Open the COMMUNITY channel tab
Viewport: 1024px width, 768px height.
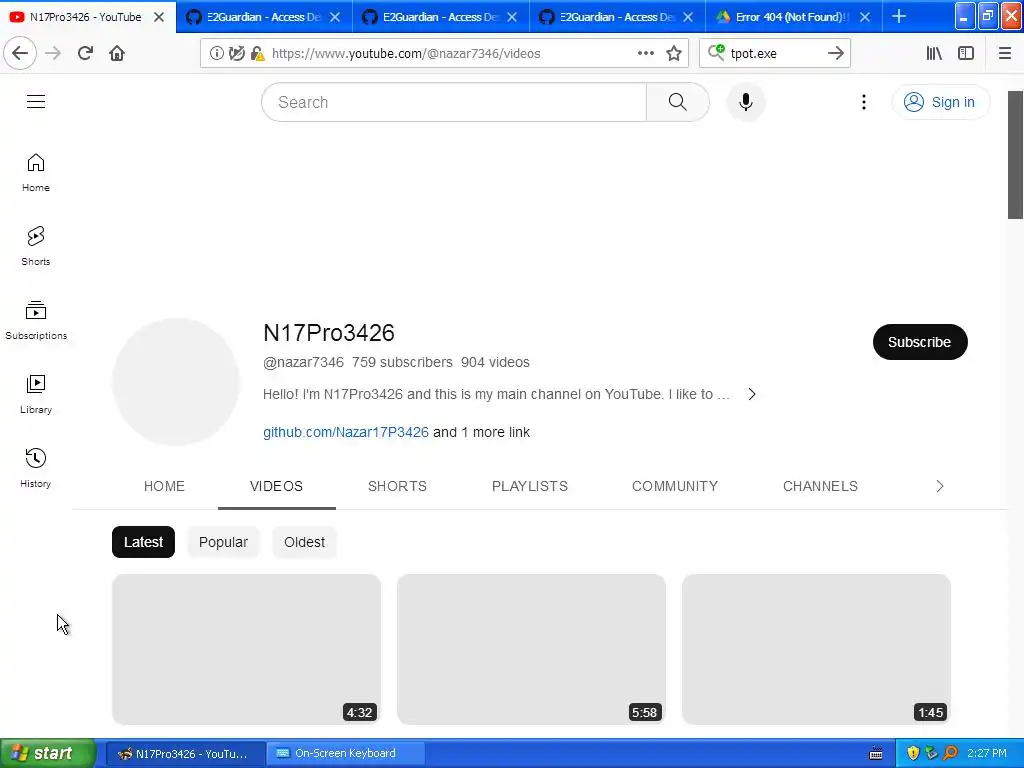coord(675,486)
